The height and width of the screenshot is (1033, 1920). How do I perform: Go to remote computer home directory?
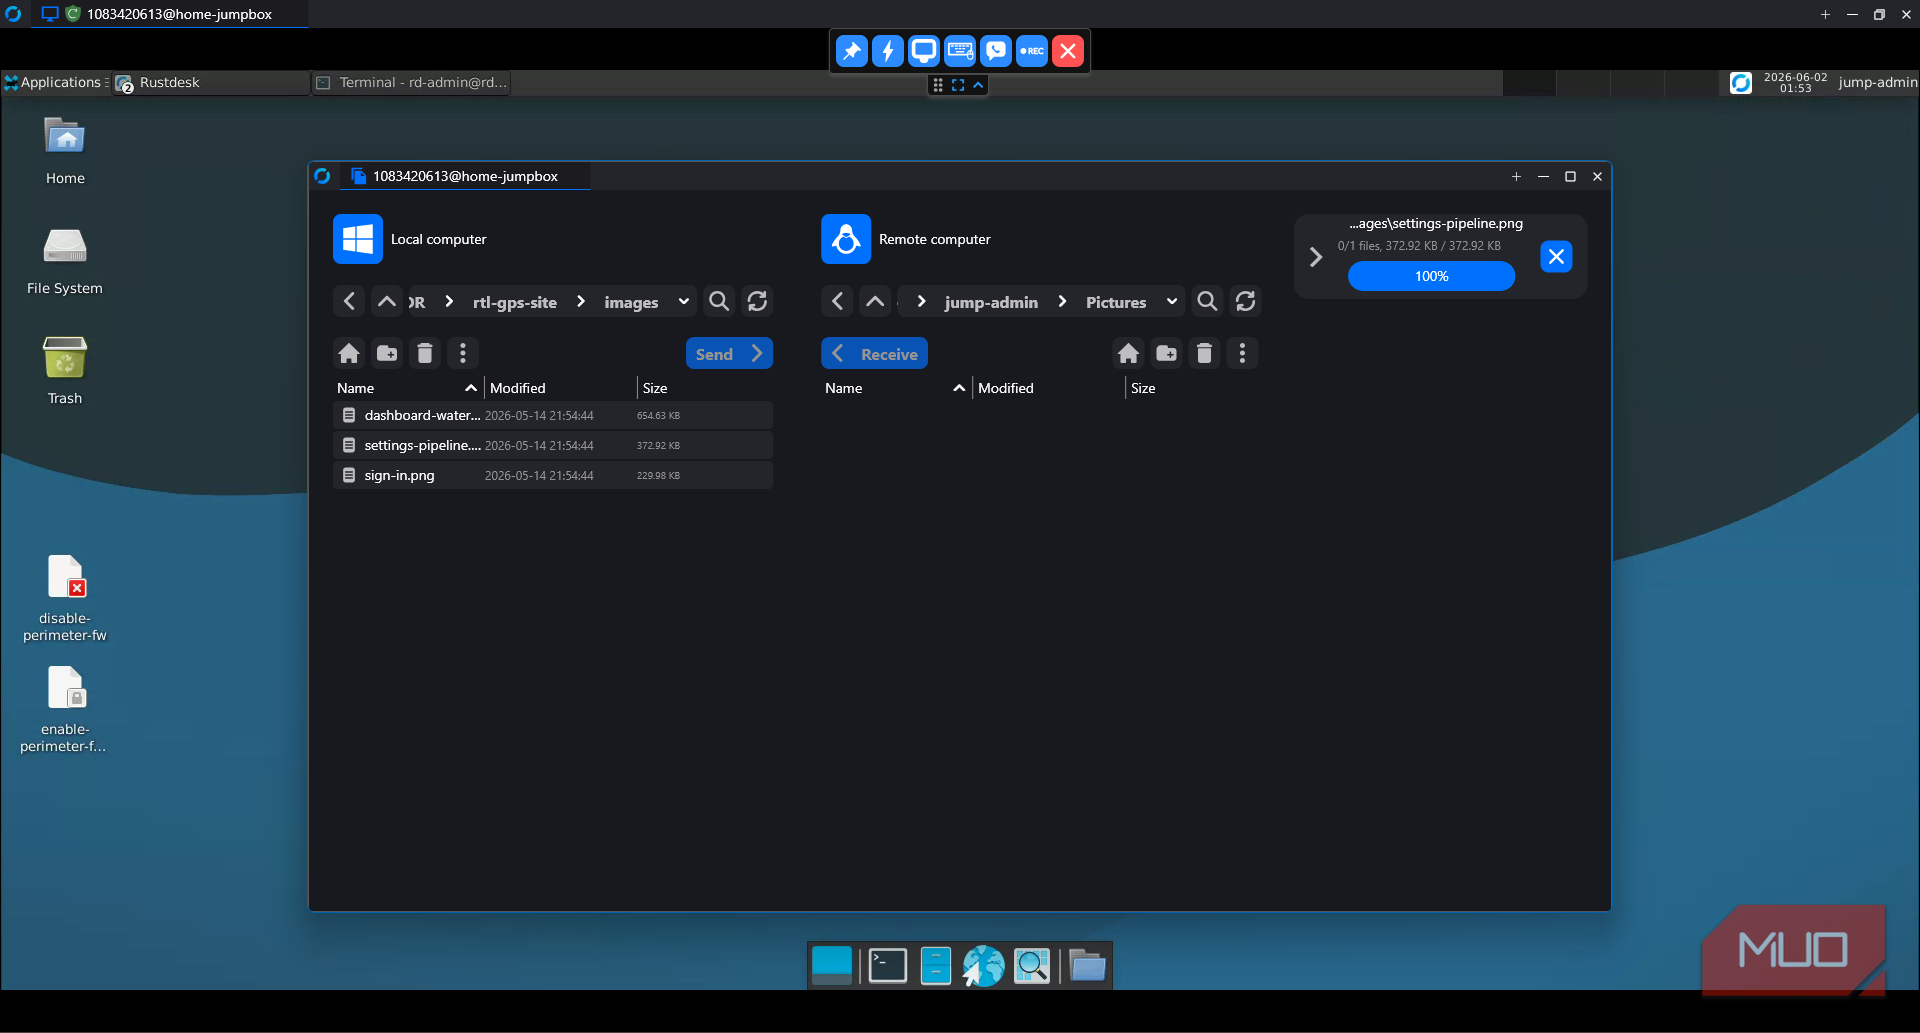coord(1129,353)
